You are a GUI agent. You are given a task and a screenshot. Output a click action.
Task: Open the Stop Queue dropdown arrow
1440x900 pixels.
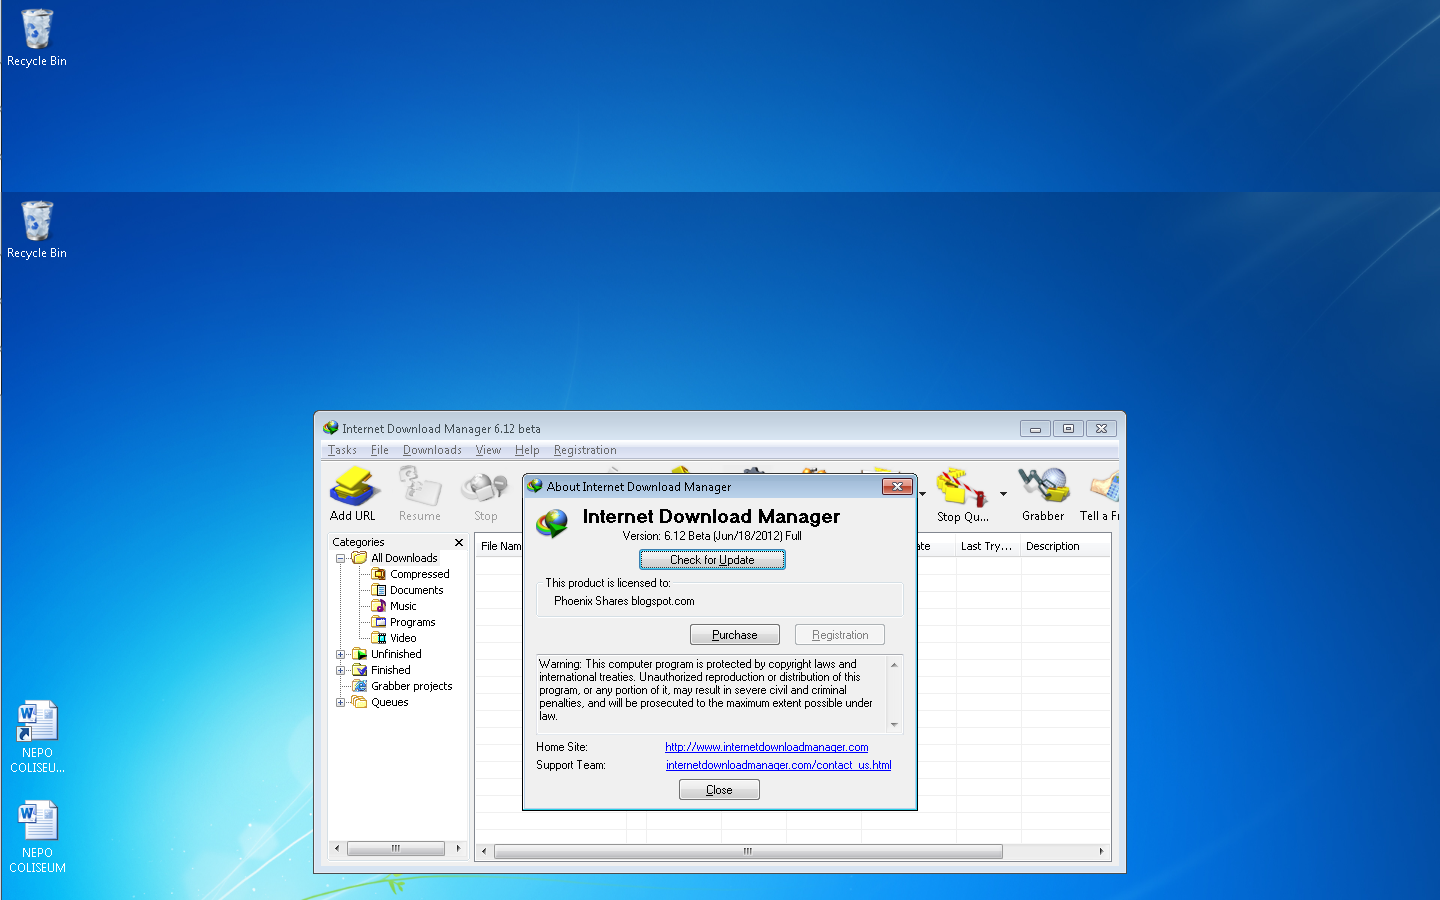coord(1003,493)
